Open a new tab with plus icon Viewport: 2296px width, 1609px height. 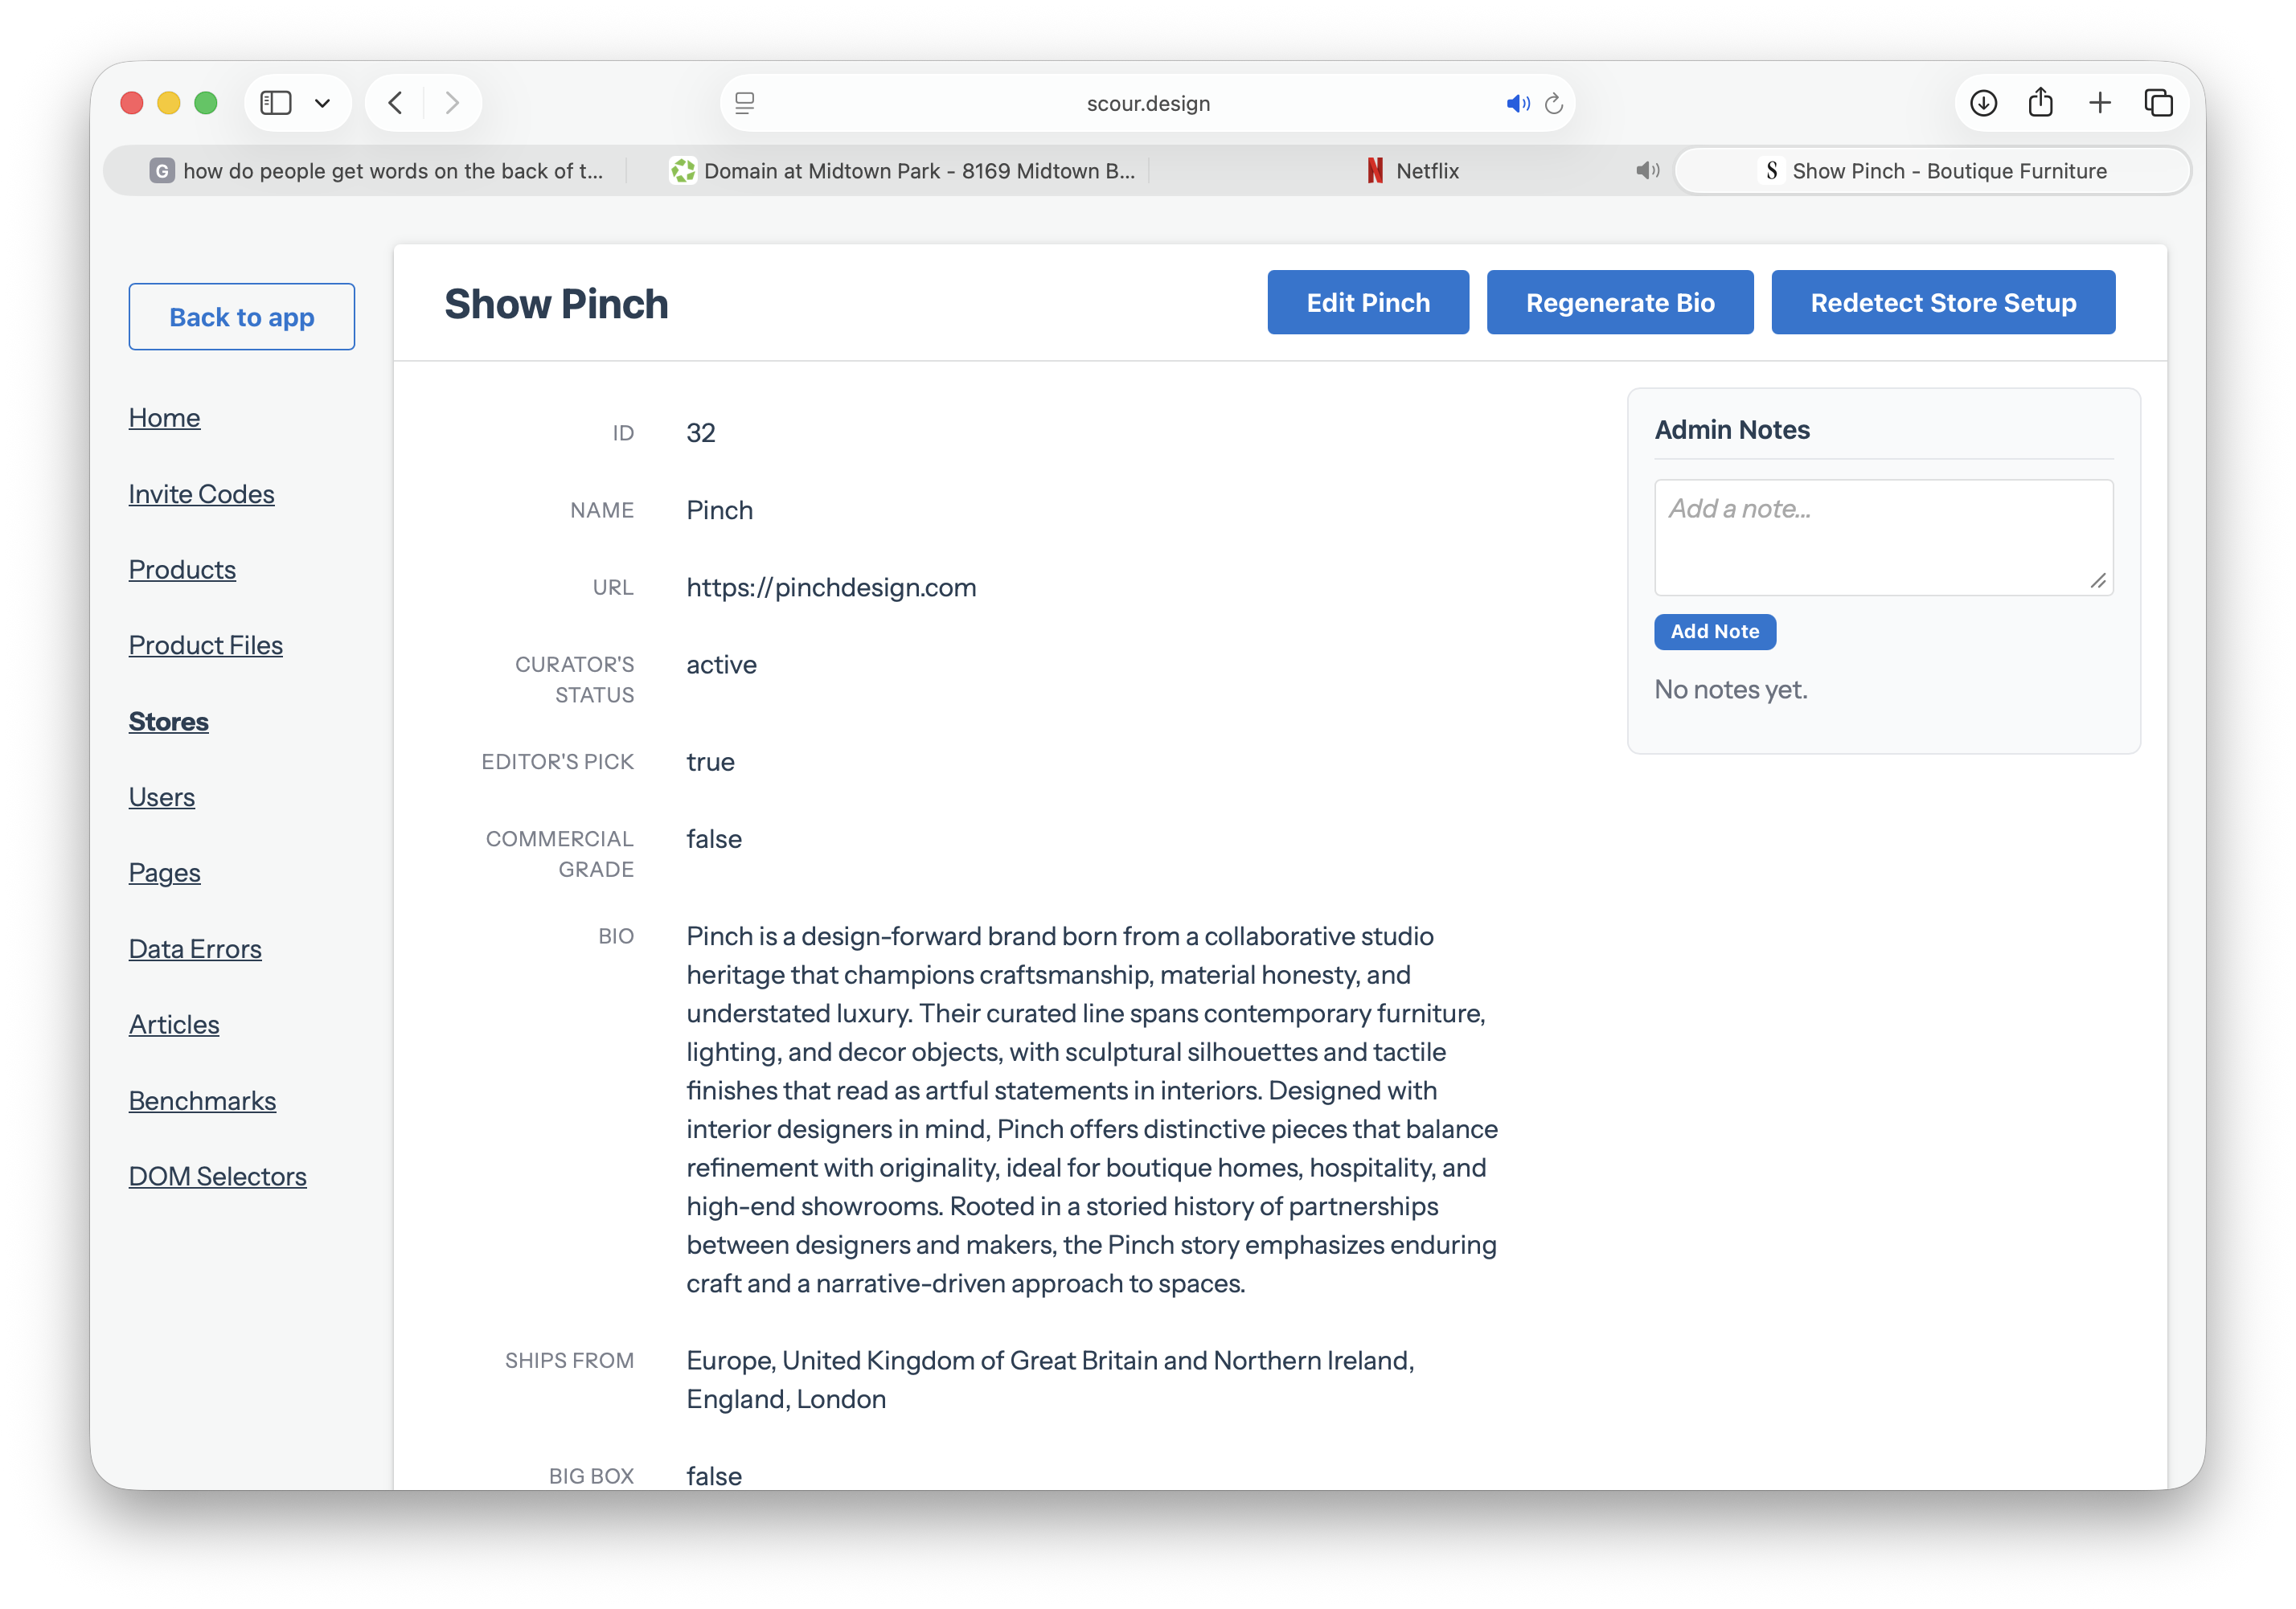tap(2100, 103)
